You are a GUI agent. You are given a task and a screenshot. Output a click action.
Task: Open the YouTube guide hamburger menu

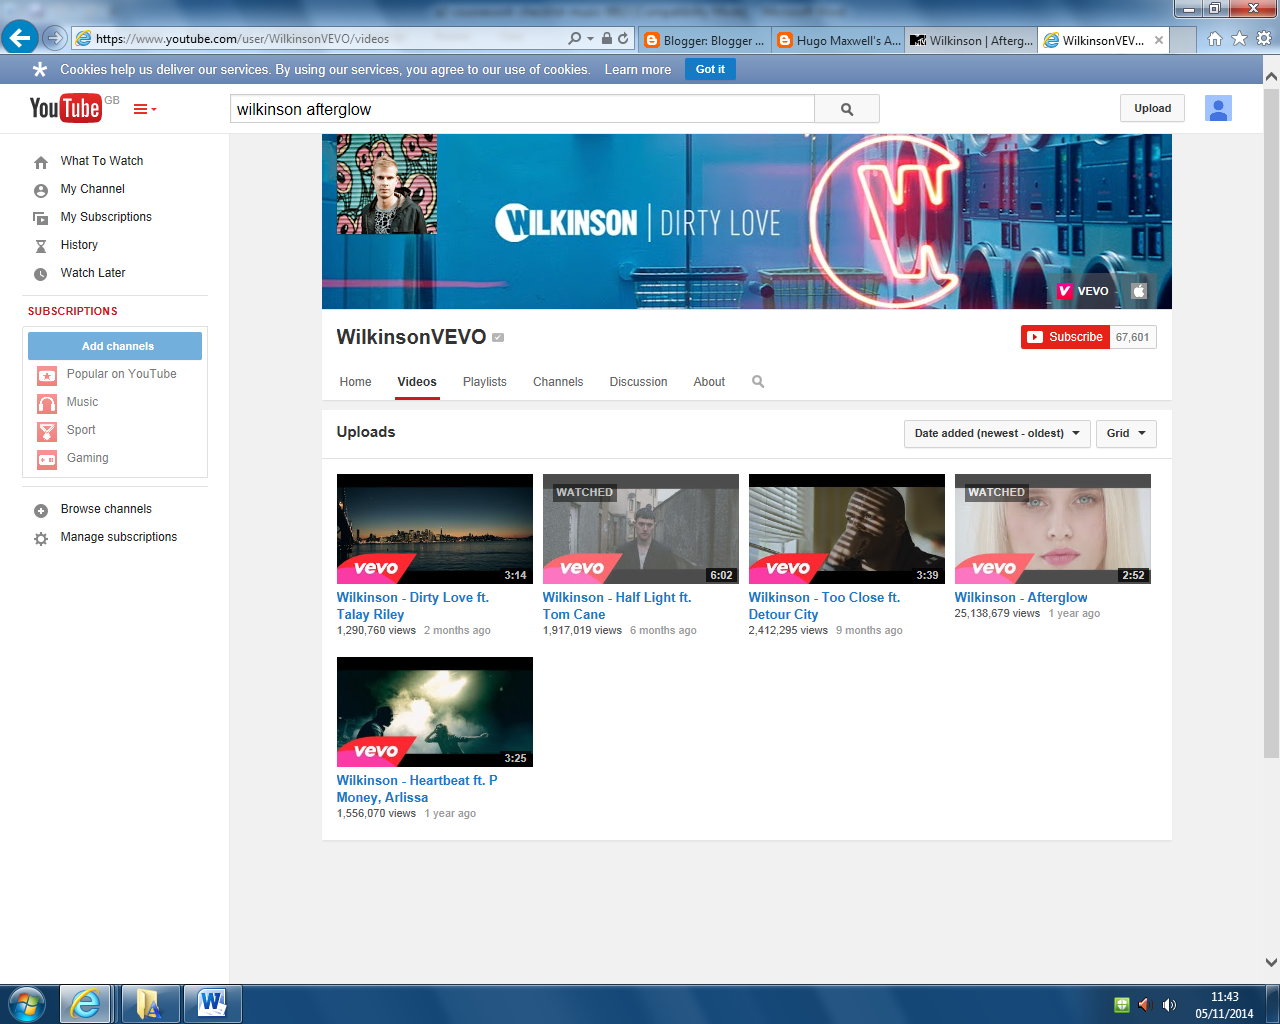145,109
